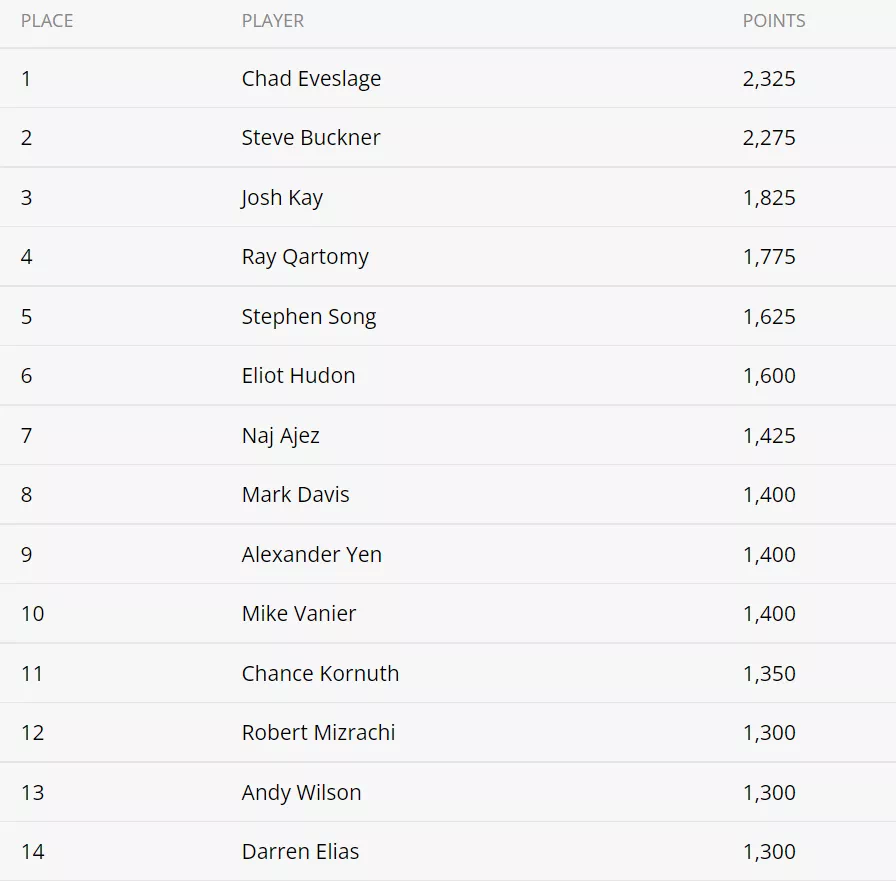This screenshot has width=896, height=881.
Task: Open Josh Kay's player entry
Action: pos(282,198)
